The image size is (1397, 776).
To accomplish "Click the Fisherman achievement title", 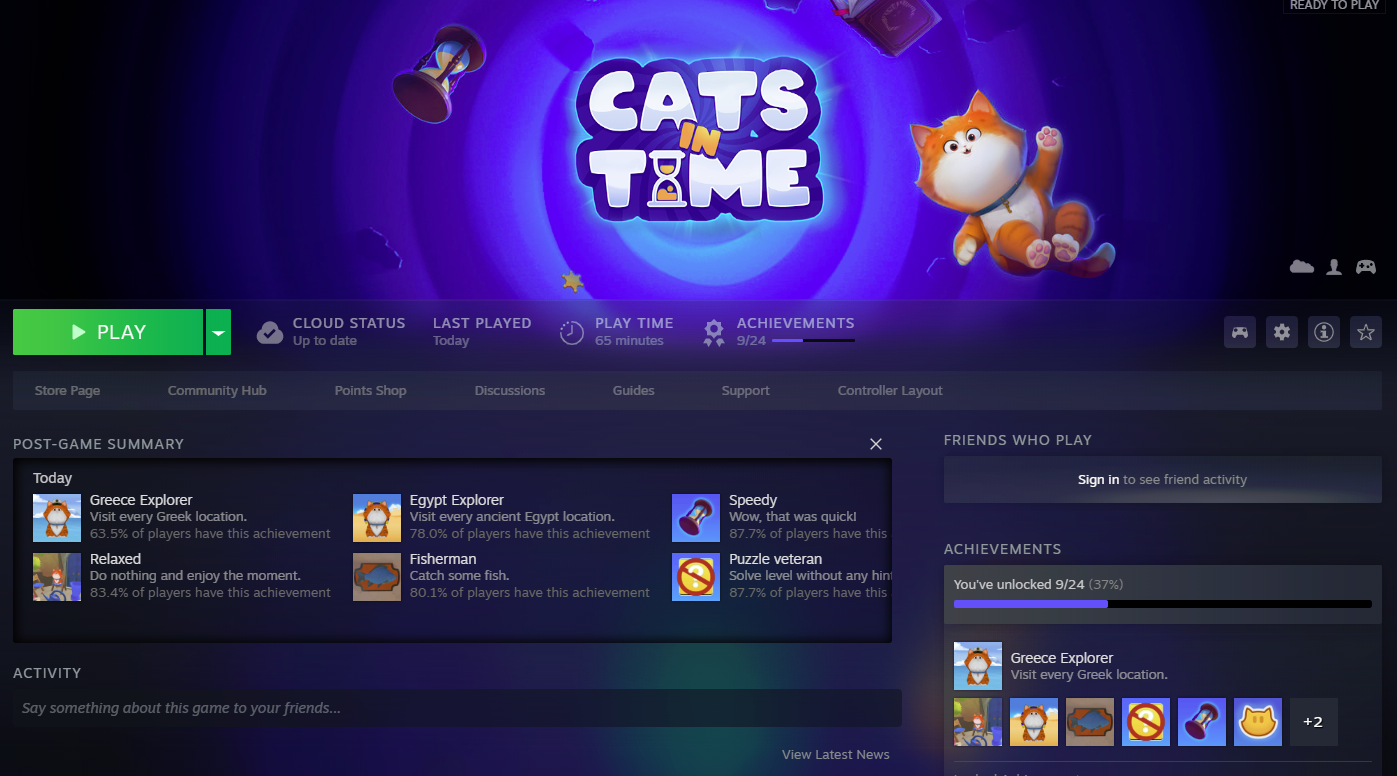I will [x=443, y=559].
